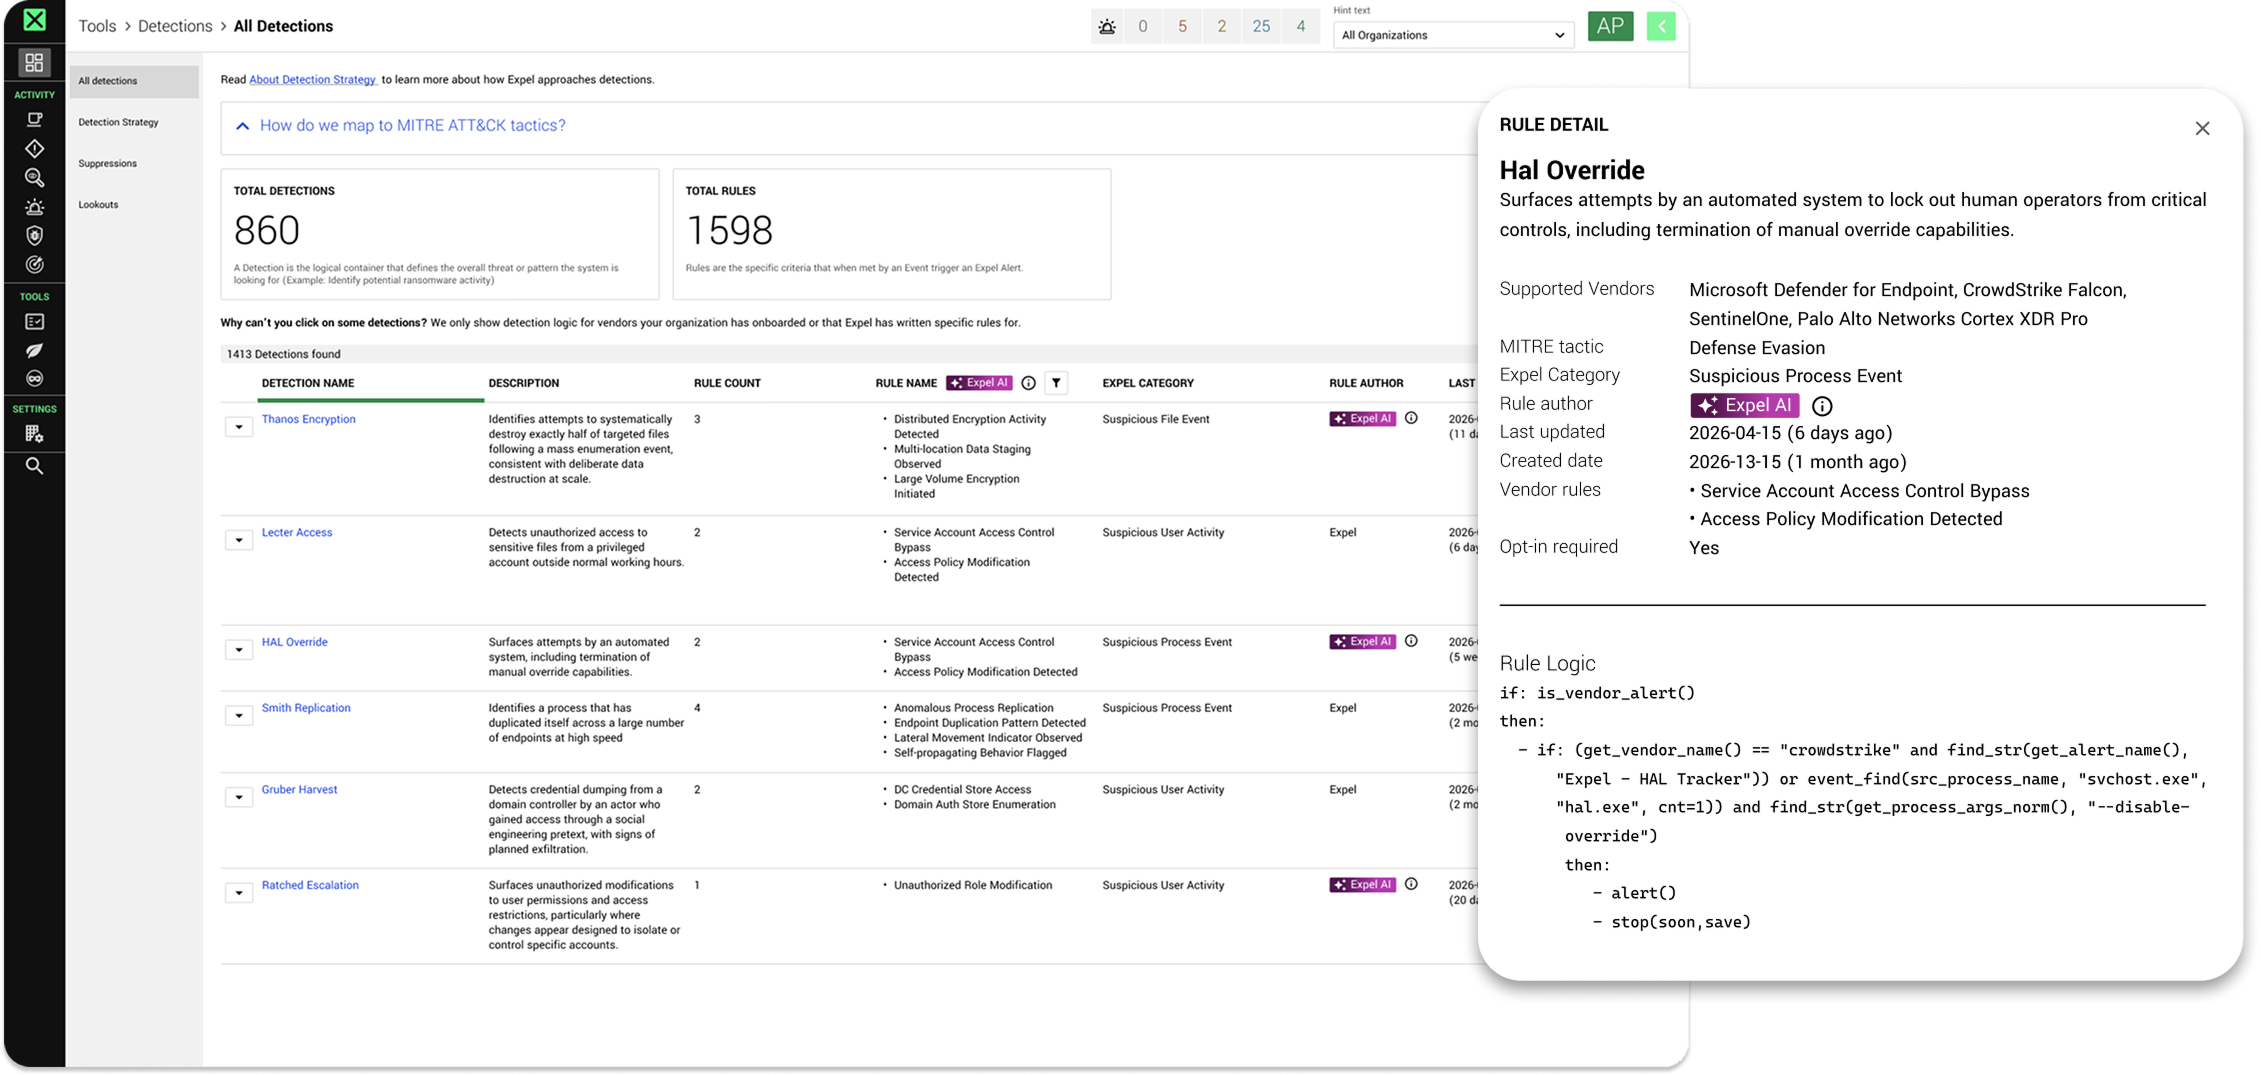Expand the Ratched Escalation row

pos(239,893)
